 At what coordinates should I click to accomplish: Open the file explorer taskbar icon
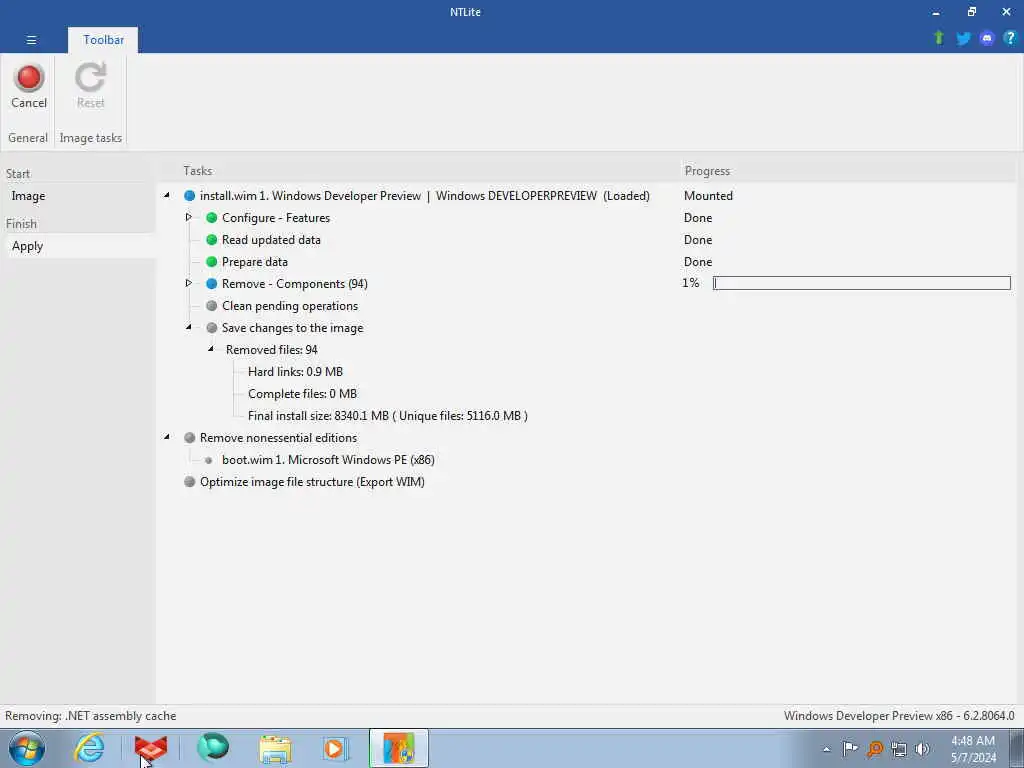click(275, 748)
